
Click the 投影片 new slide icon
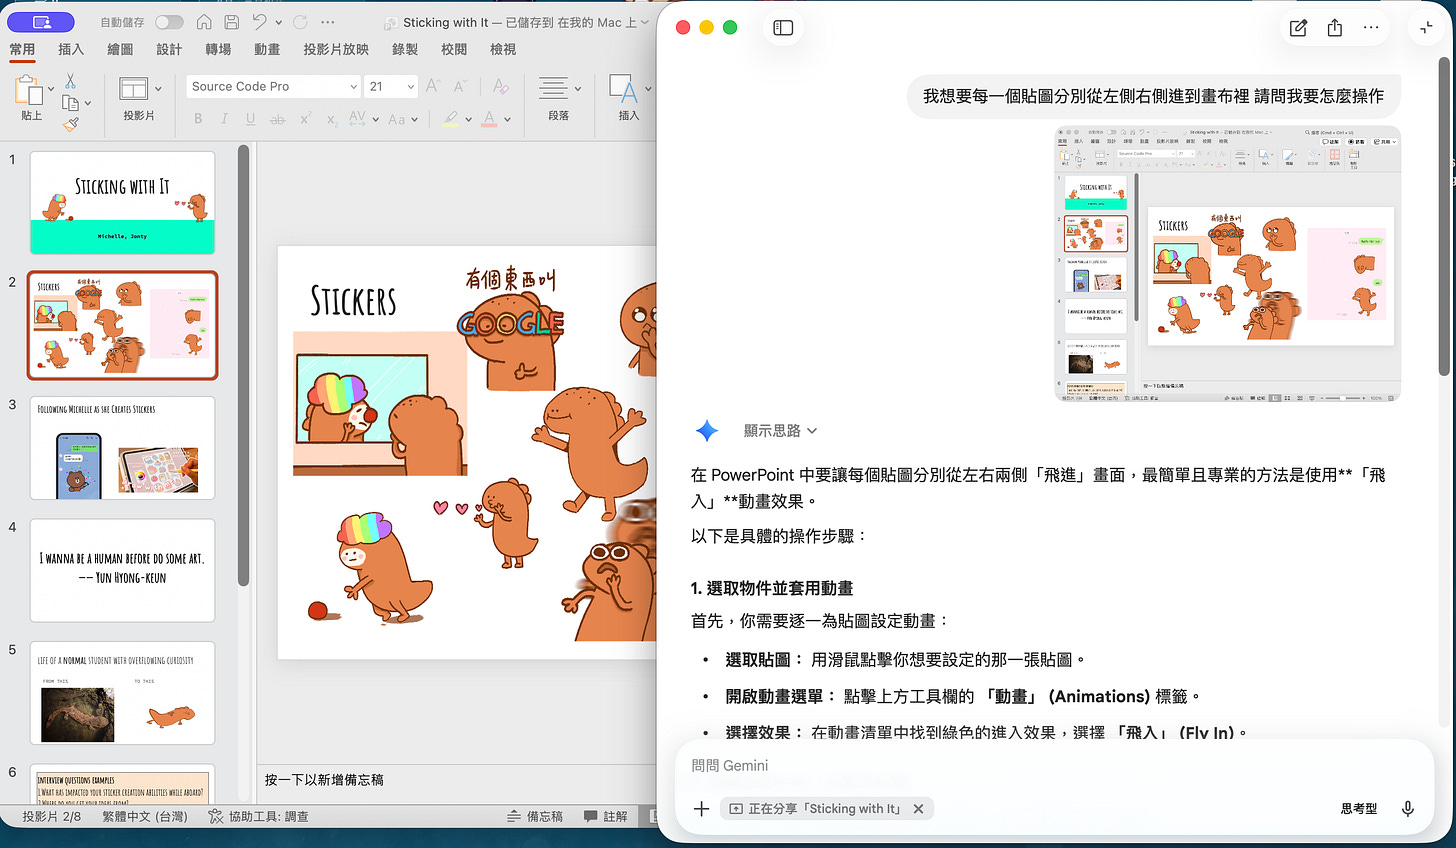(x=133, y=89)
